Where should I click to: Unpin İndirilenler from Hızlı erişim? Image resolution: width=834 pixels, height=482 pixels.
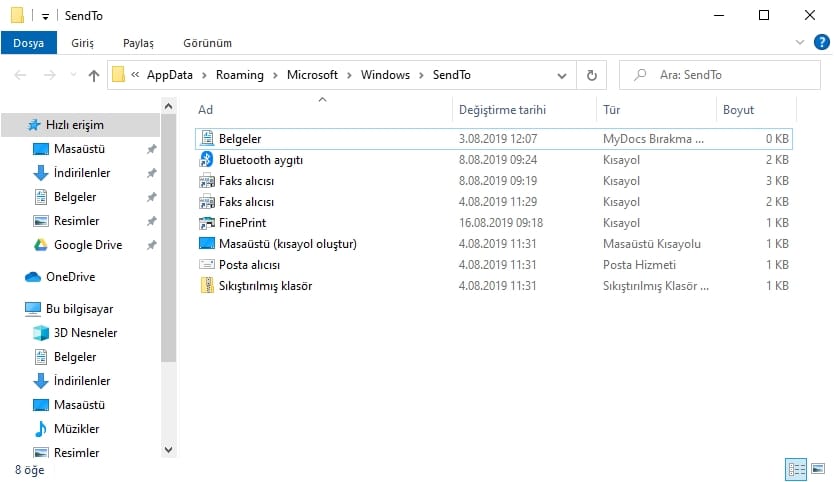tap(152, 173)
